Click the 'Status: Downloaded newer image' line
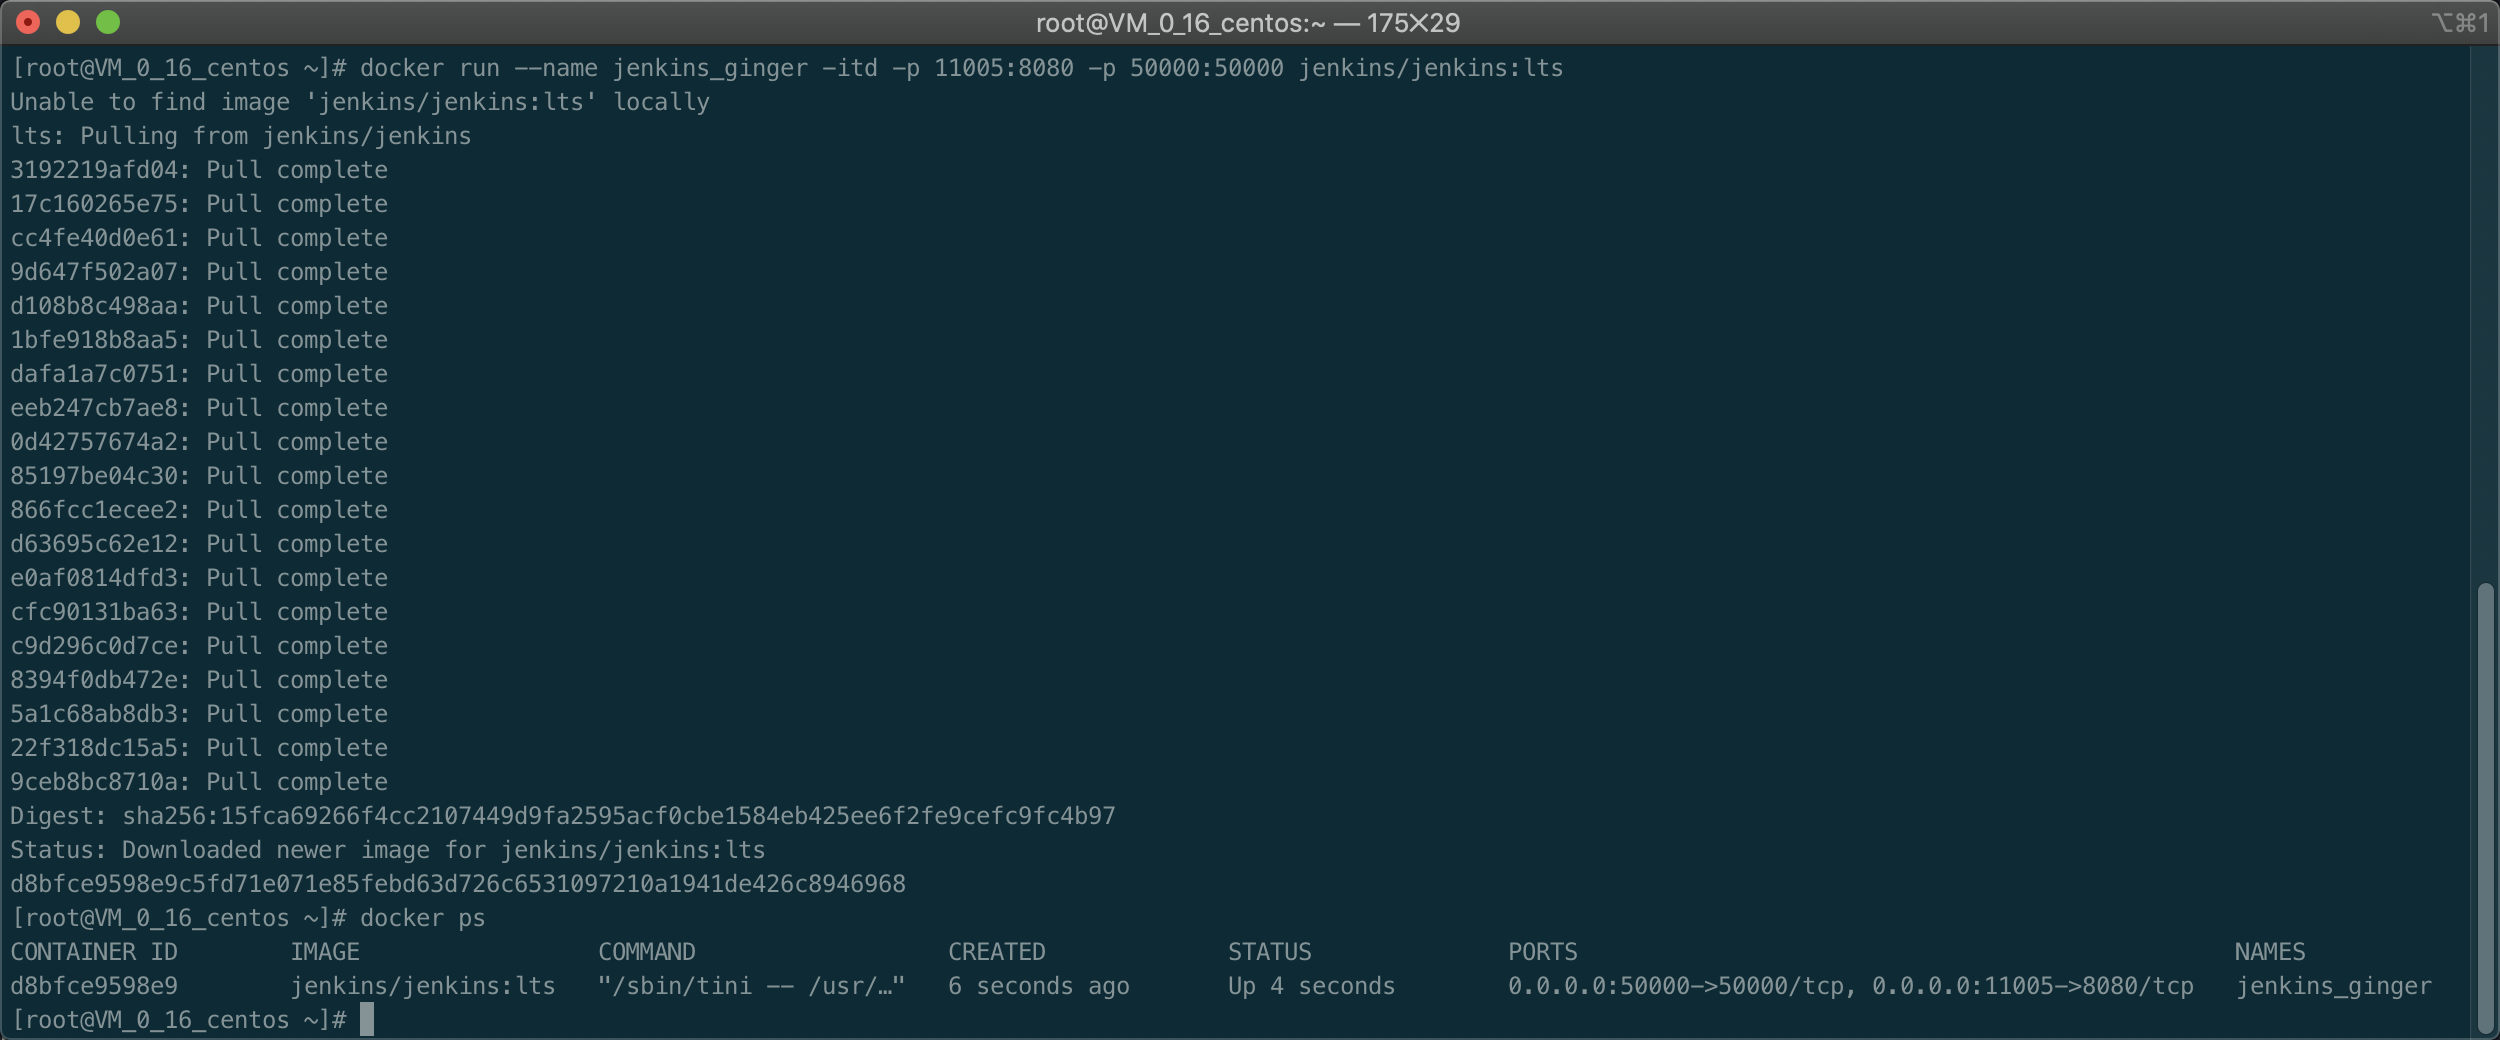The height and width of the screenshot is (1040, 2500). 387,850
